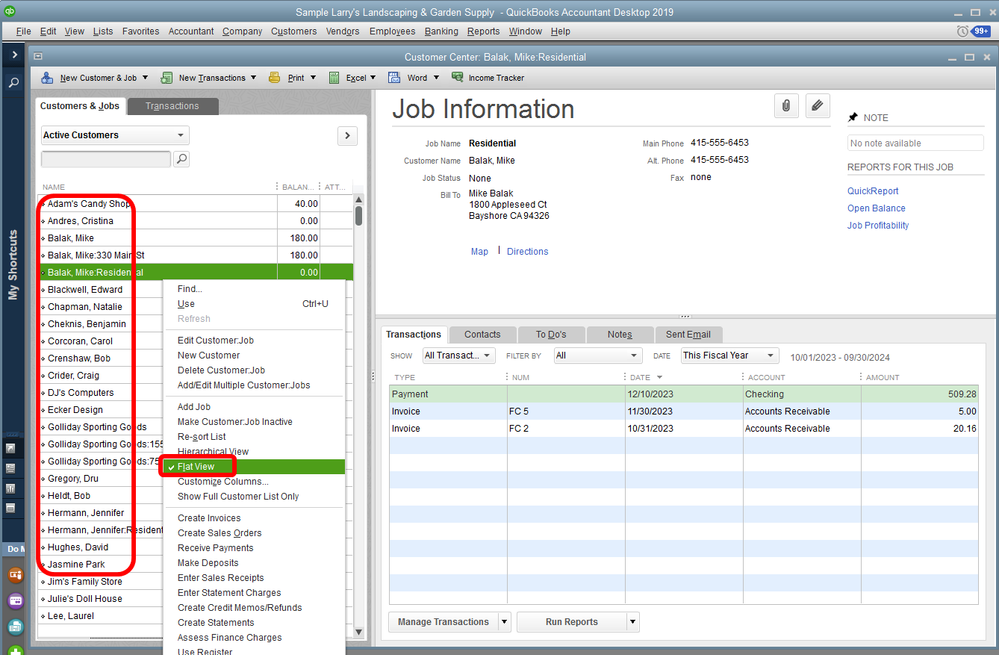999x655 pixels.
Task: Expand the This Fiscal Year date dropdown
Action: click(x=728, y=356)
